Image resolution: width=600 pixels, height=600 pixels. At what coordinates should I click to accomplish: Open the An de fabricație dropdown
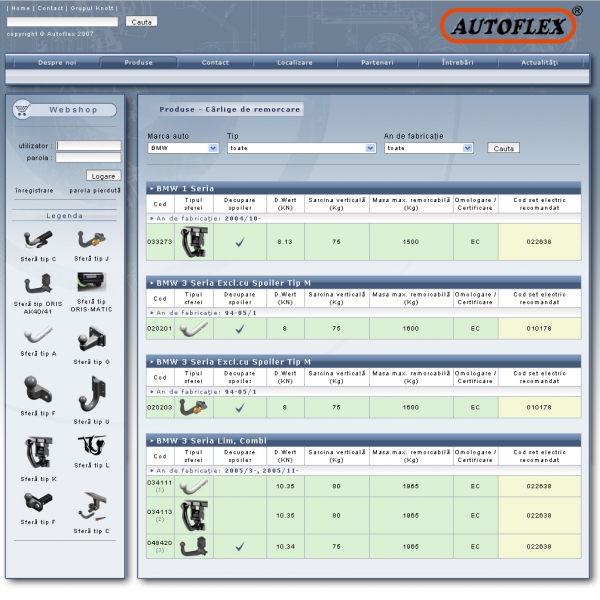(429, 148)
